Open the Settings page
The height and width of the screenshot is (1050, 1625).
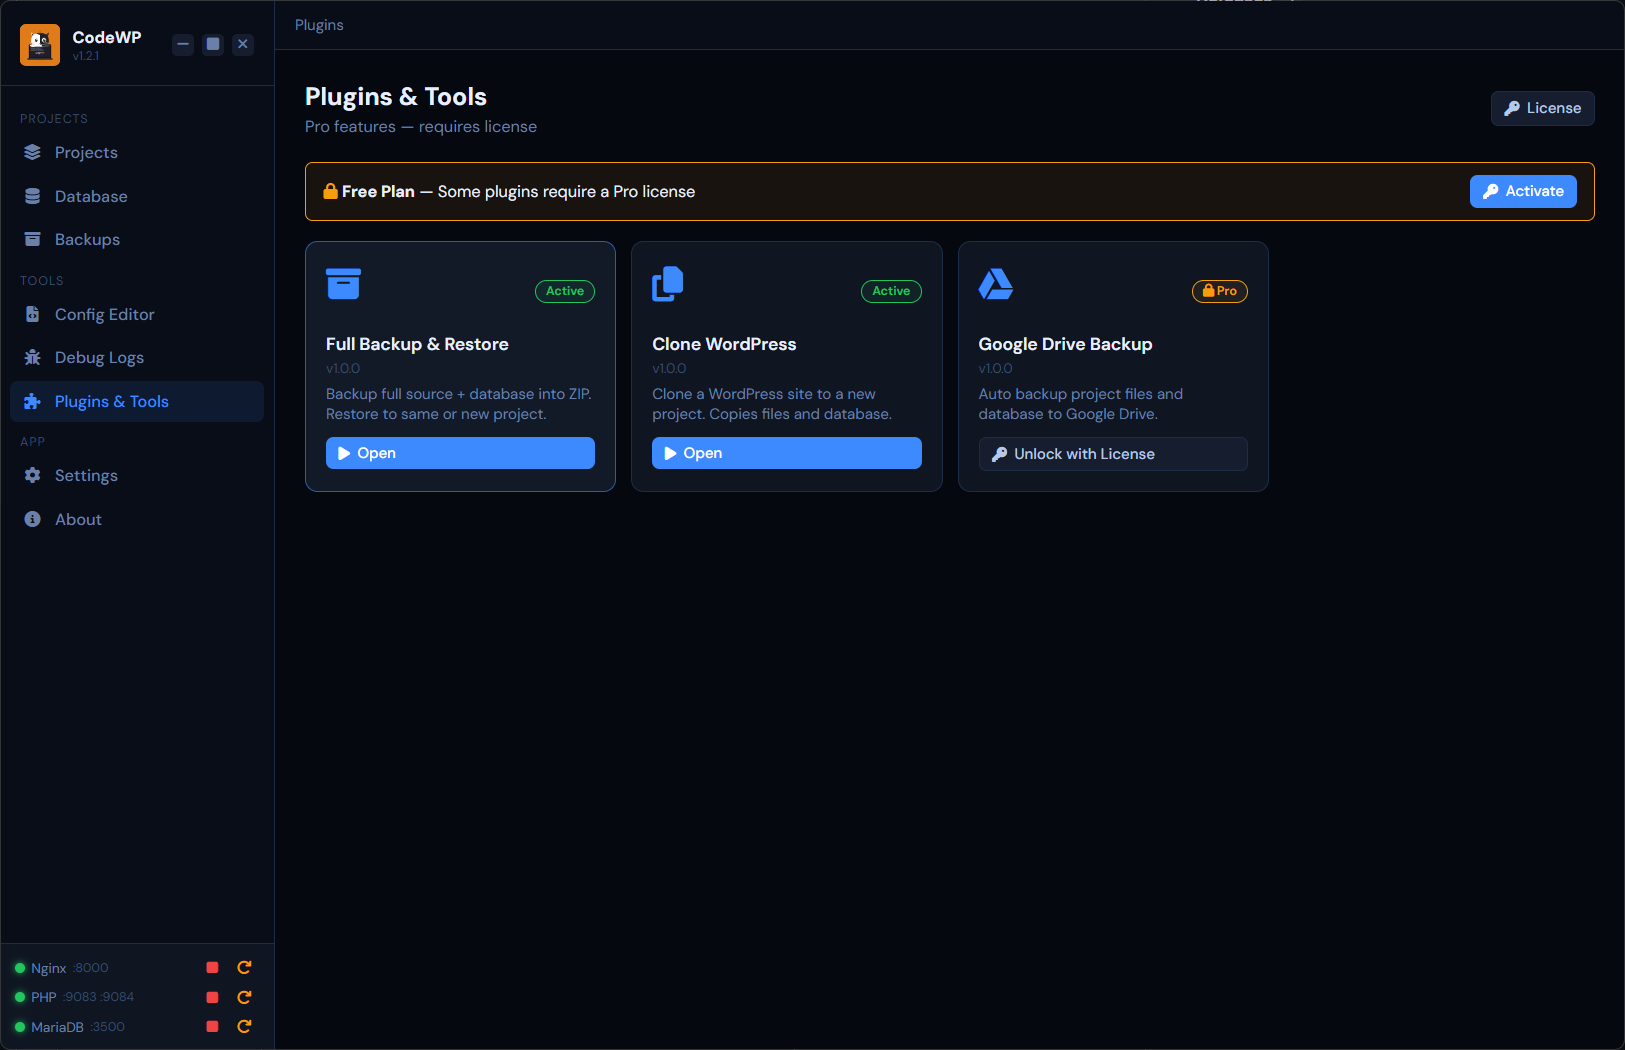pos(86,476)
